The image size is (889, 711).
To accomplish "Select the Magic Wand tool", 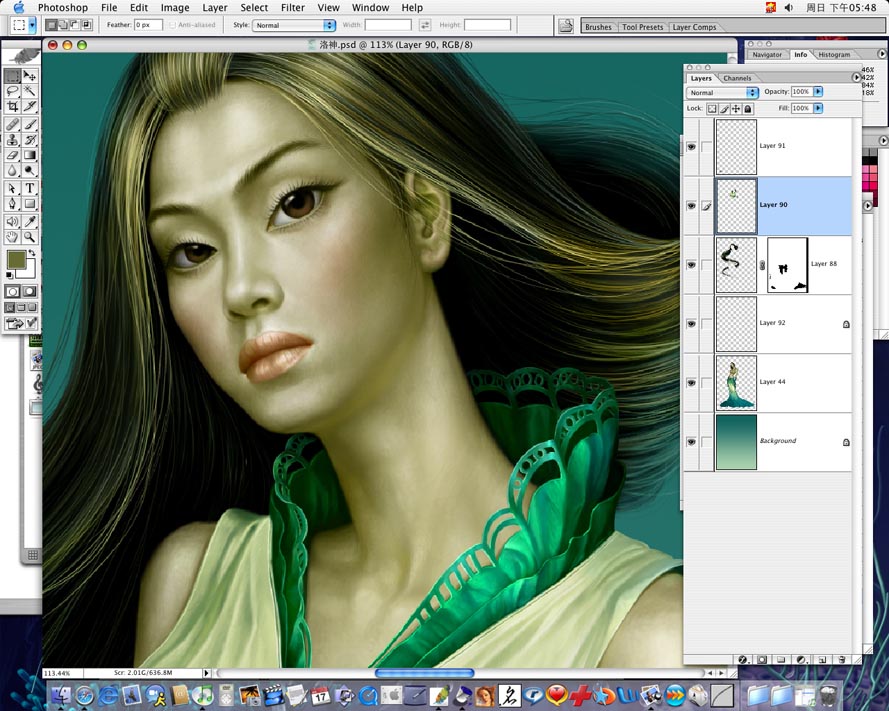I will 29,91.
